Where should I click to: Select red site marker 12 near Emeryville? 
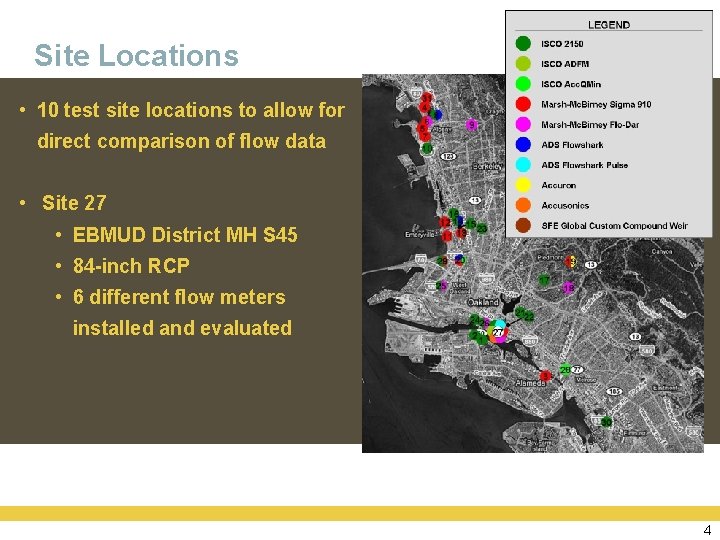point(444,223)
